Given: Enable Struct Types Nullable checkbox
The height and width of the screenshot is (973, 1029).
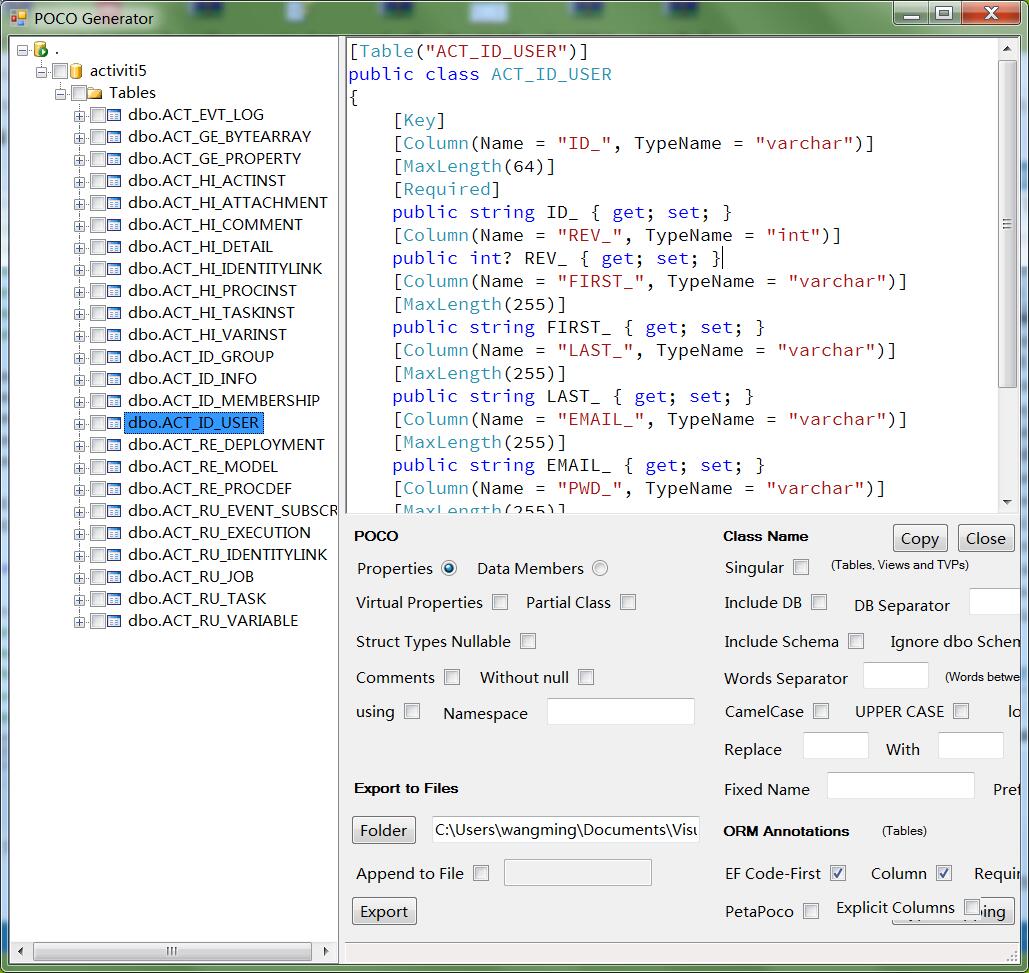Looking at the screenshot, I should [x=528, y=641].
